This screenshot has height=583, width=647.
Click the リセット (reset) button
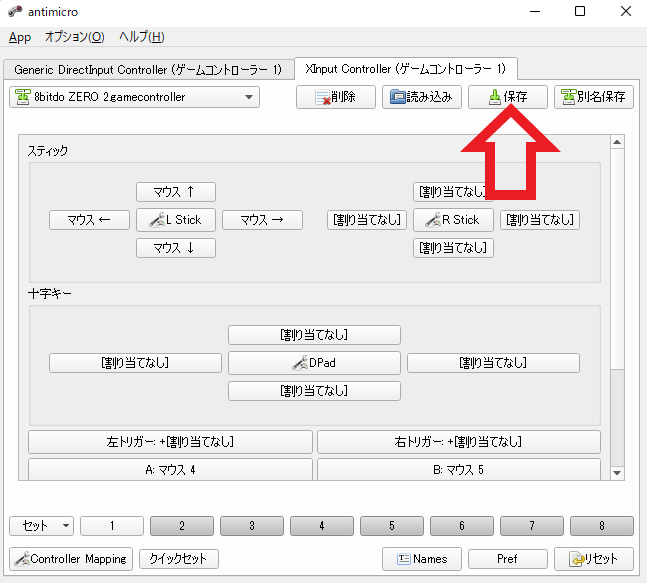(593, 559)
